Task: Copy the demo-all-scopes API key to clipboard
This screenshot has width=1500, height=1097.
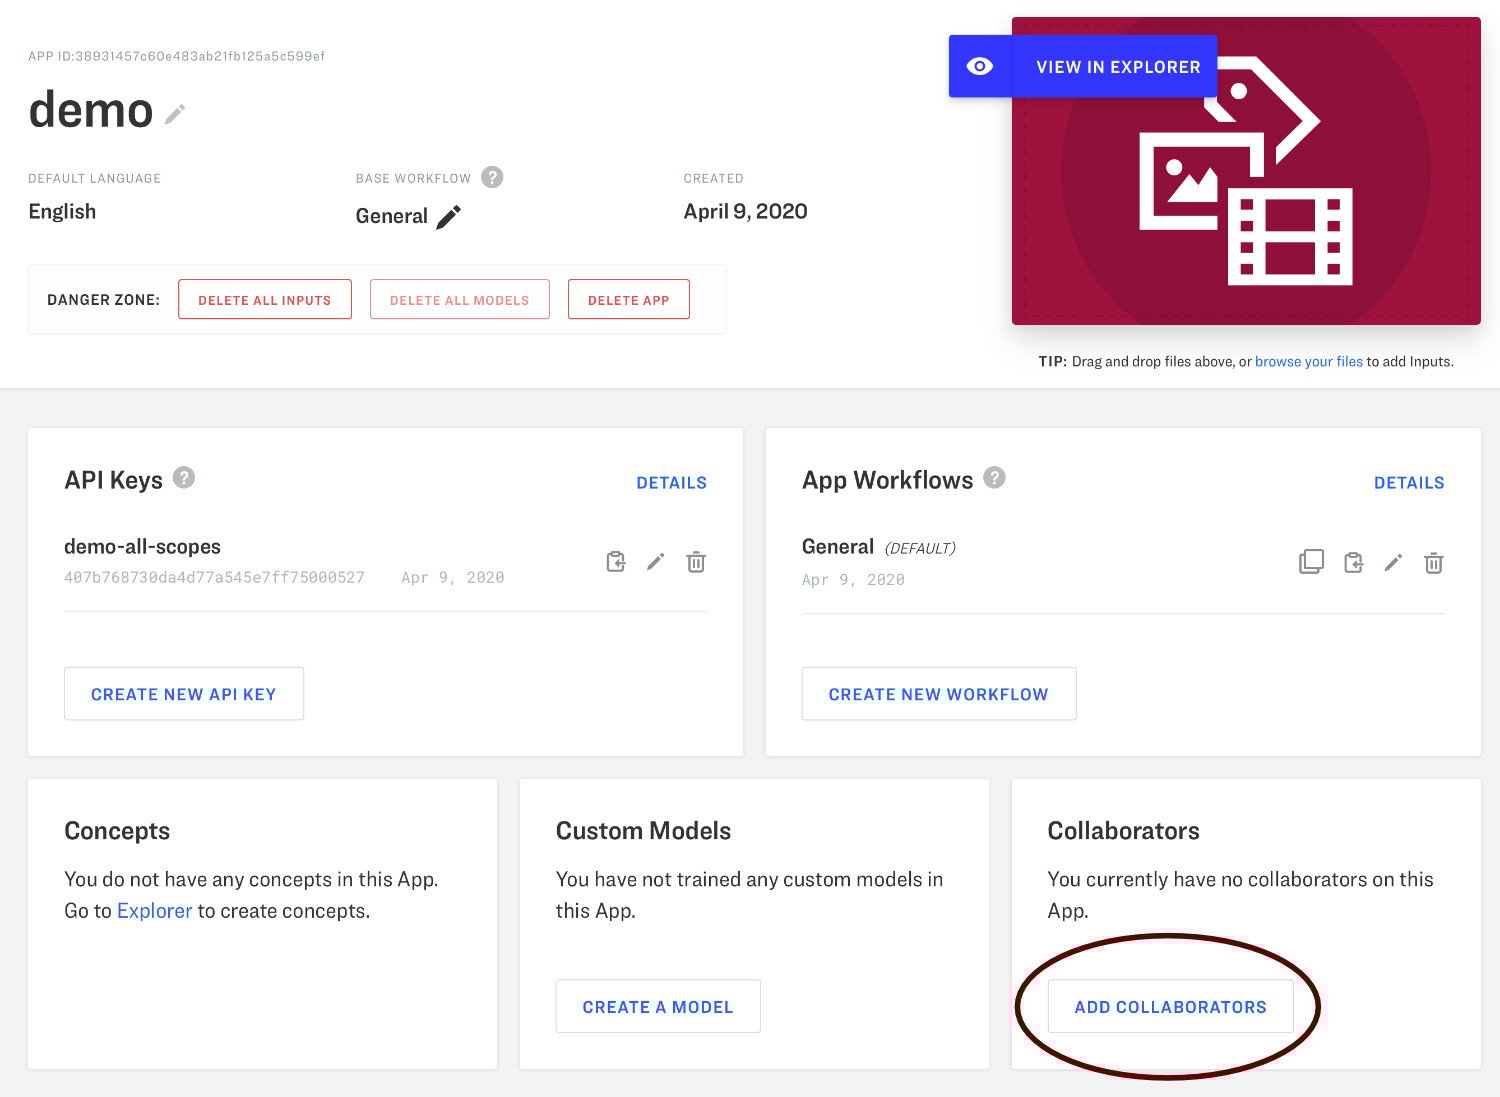Action: click(x=616, y=562)
